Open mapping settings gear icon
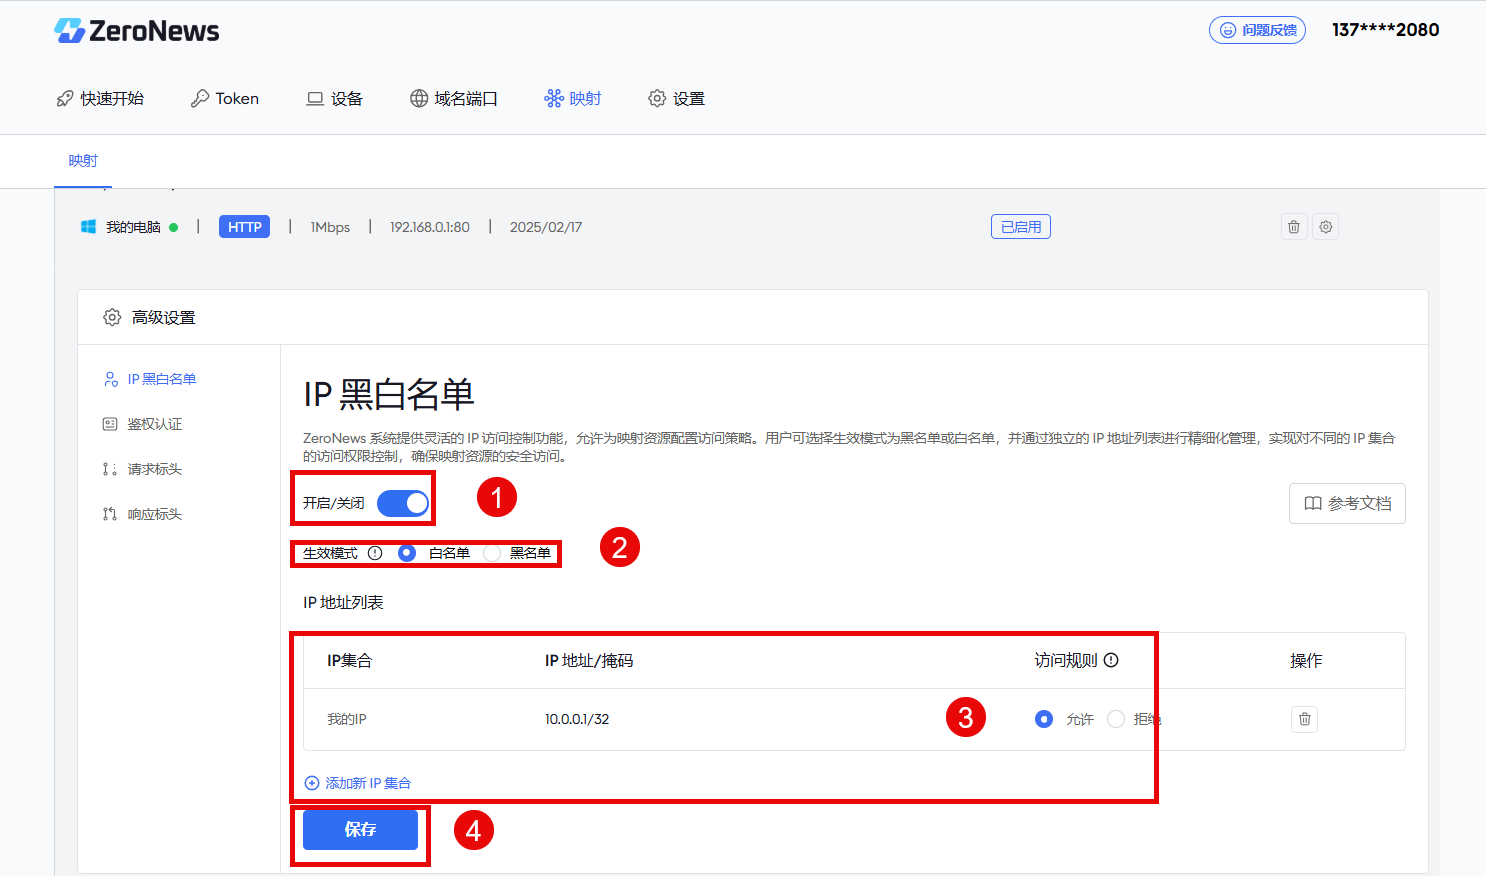Viewport: 1486px width, 876px height. [x=1326, y=227]
